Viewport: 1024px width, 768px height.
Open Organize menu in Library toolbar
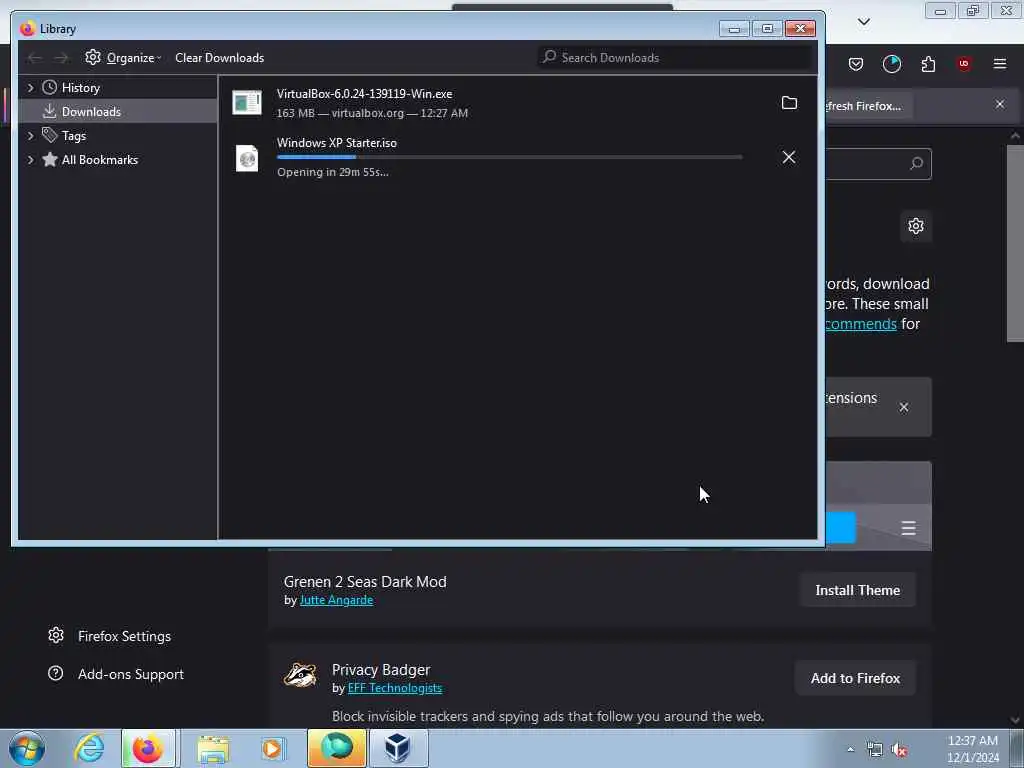coord(123,57)
